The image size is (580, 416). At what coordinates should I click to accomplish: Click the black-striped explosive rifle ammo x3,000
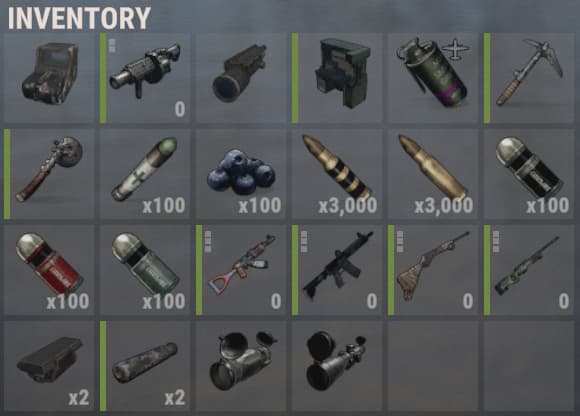[x=337, y=174]
